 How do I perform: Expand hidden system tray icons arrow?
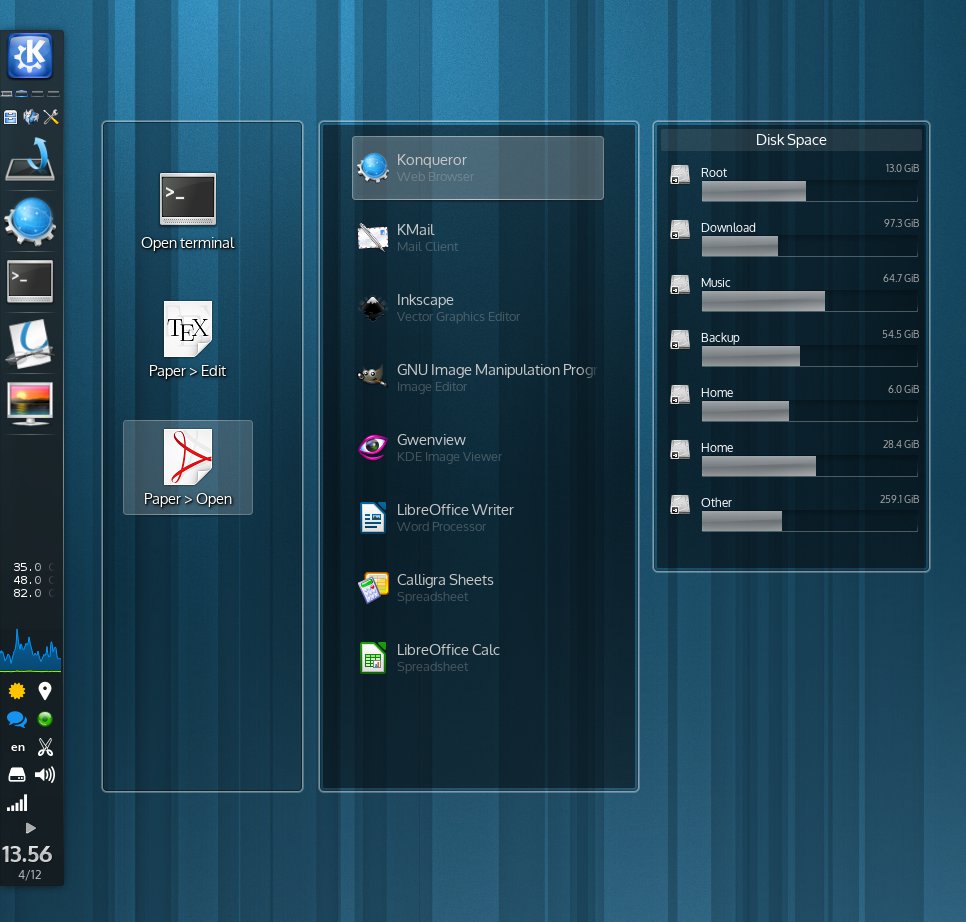pyautogui.click(x=31, y=828)
